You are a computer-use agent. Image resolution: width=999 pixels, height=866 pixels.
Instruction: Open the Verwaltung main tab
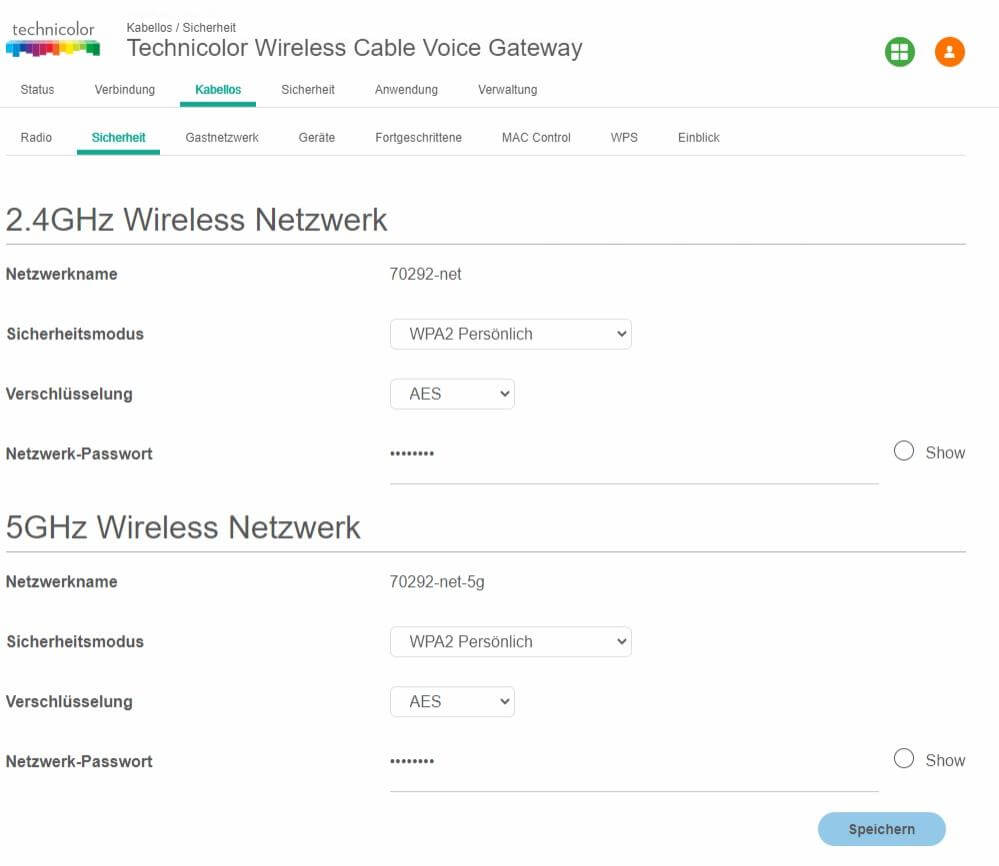[x=507, y=90]
